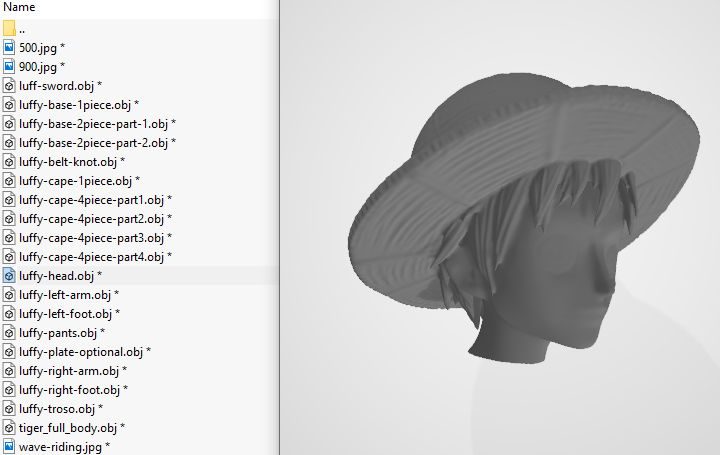Select the 'luffy-cape-4piece-part2.obj' file name

tap(91, 219)
